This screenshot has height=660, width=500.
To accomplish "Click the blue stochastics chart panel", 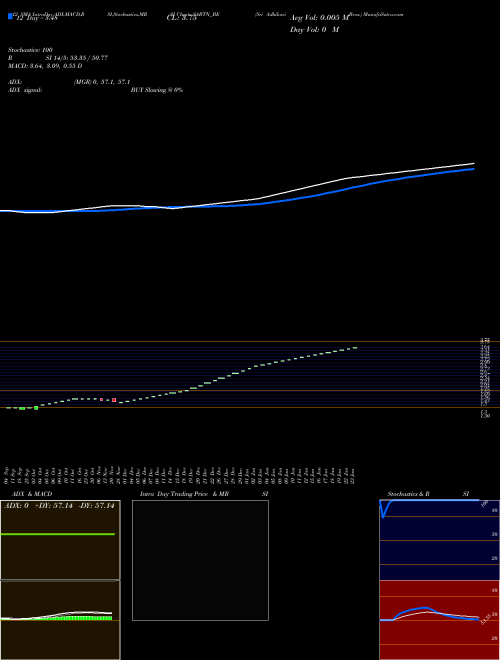I will [x=439, y=540].
